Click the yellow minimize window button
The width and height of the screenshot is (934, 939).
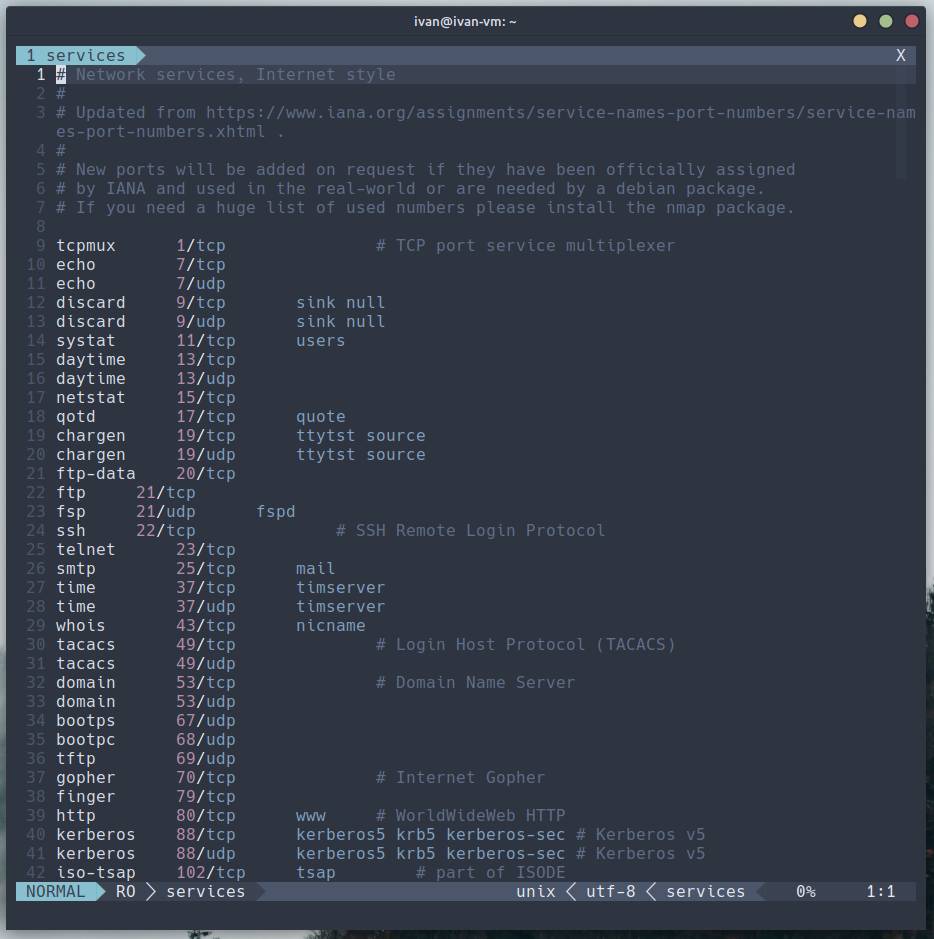pyautogui.click(x=860, y=21)
